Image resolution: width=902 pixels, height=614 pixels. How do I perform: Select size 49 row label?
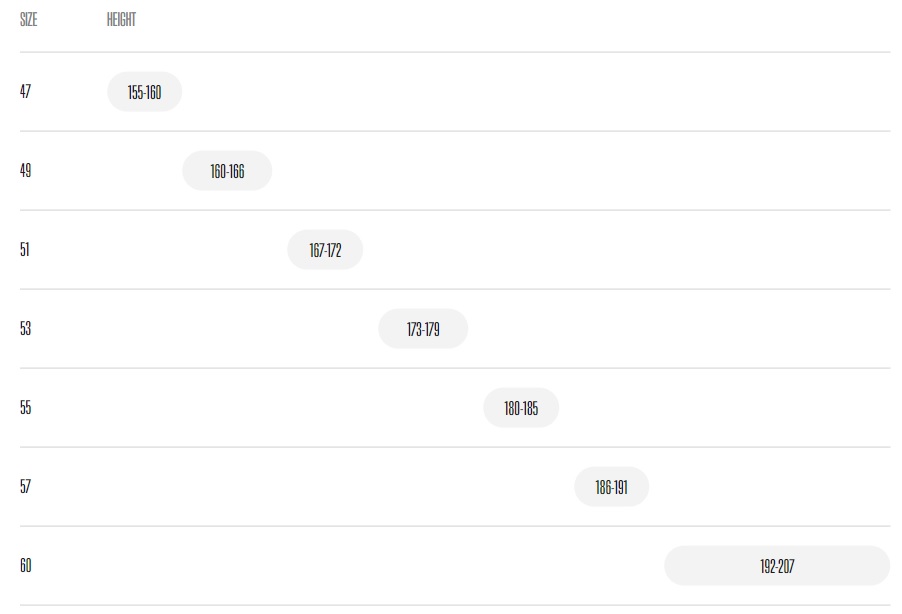(25, 170)
